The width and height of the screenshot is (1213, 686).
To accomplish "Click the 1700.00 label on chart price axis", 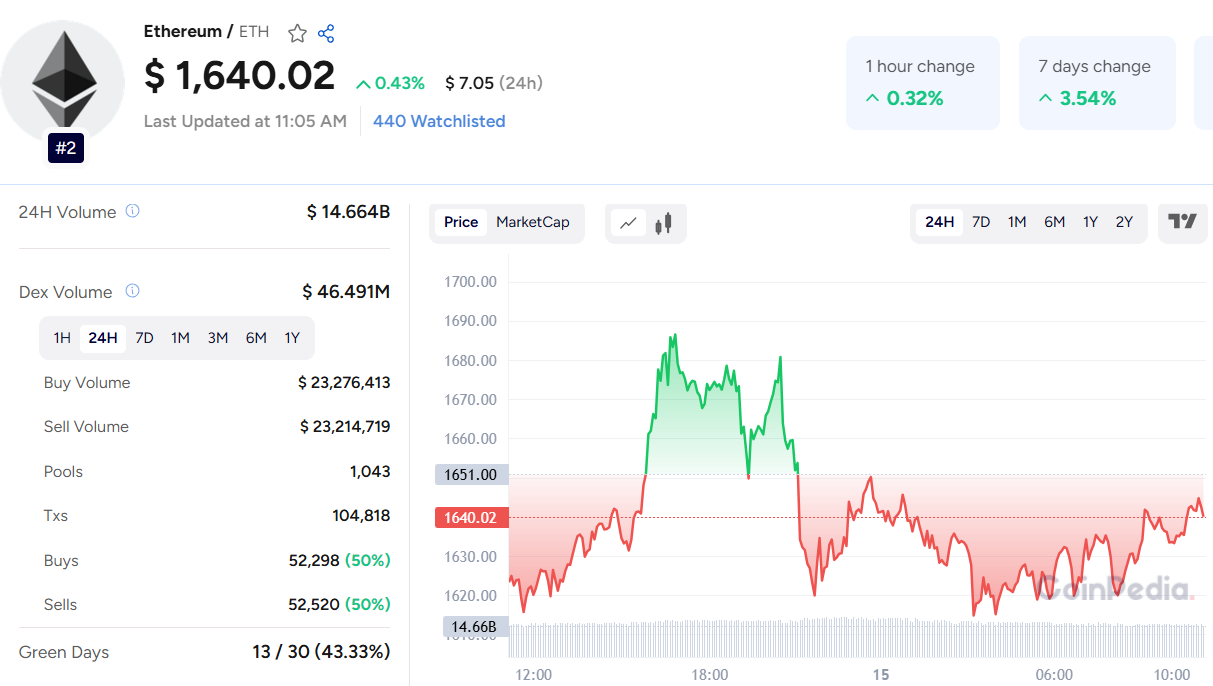I will pyautogui.click(x=470, y=282).
